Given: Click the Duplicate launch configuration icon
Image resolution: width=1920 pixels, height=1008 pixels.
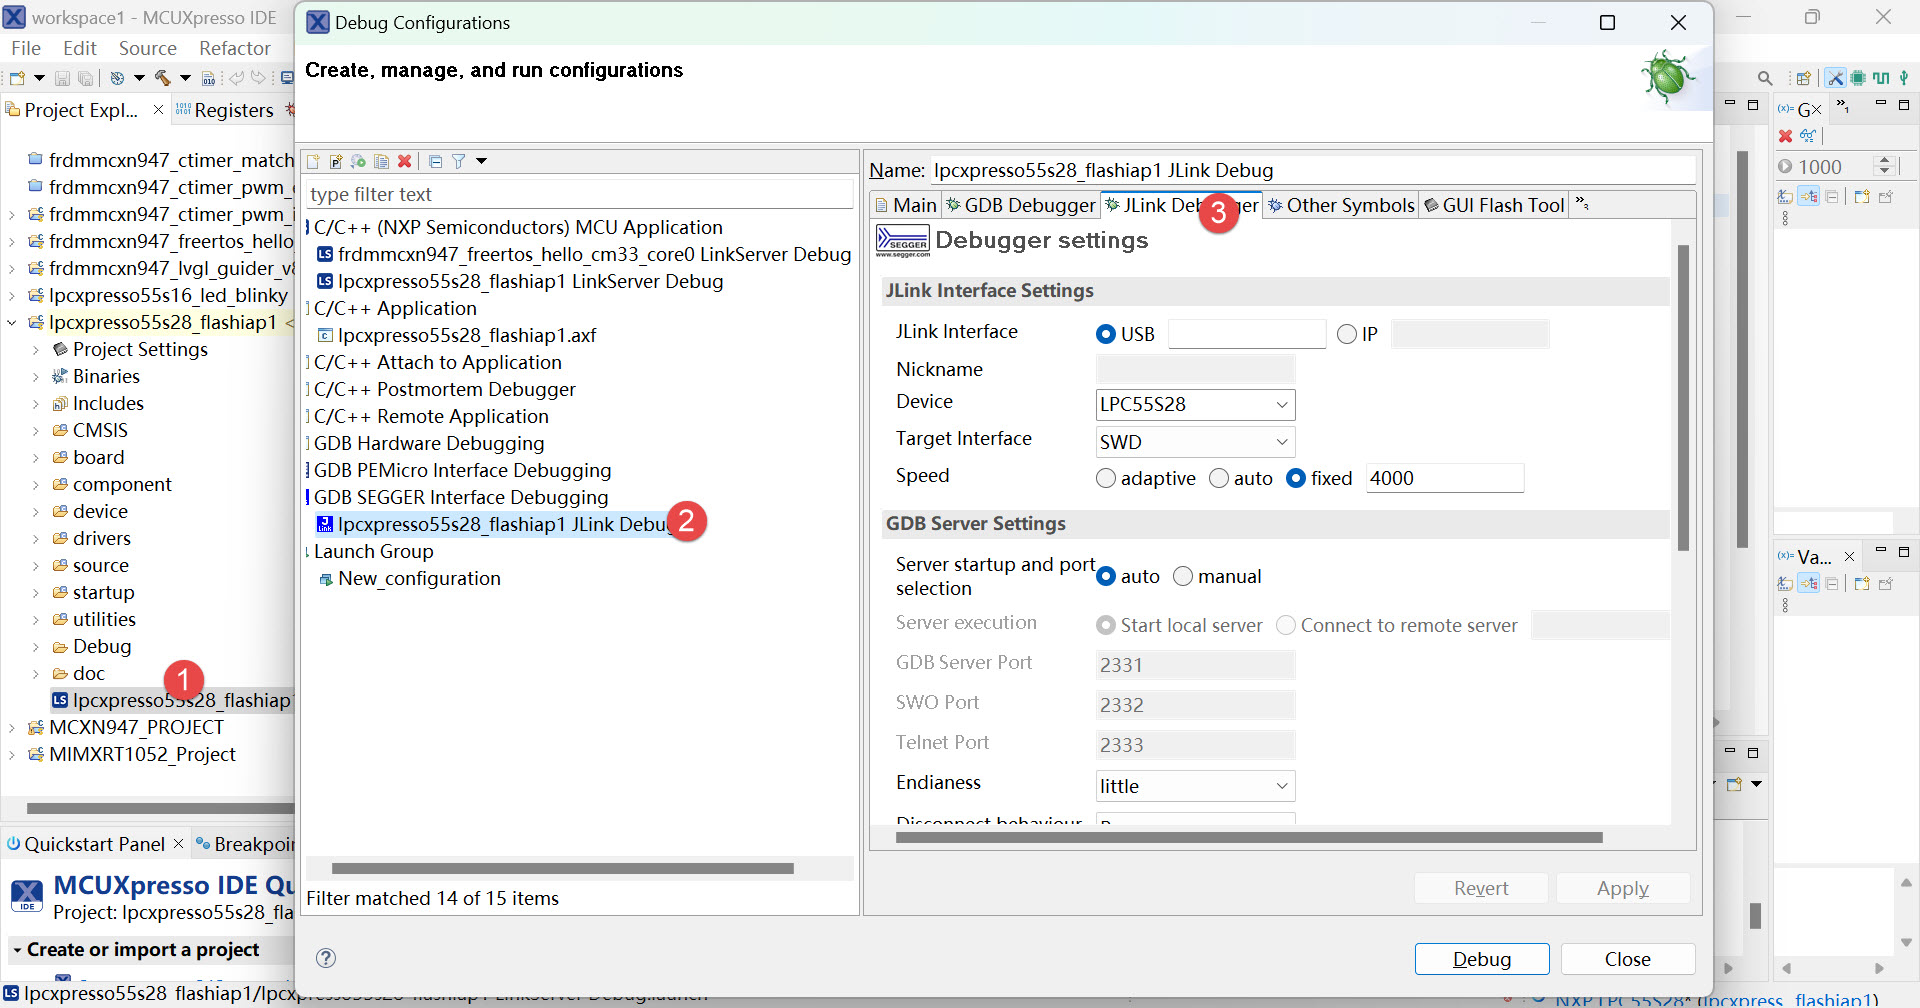Looking at the screenshot, I should 381,162.
